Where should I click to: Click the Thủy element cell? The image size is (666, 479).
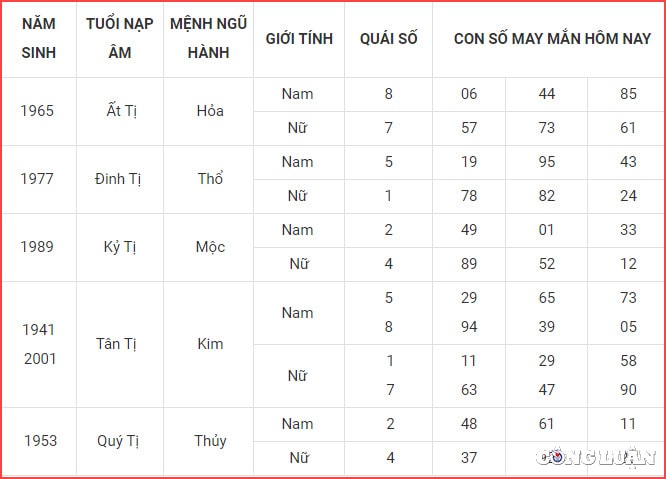click(210, 441)
